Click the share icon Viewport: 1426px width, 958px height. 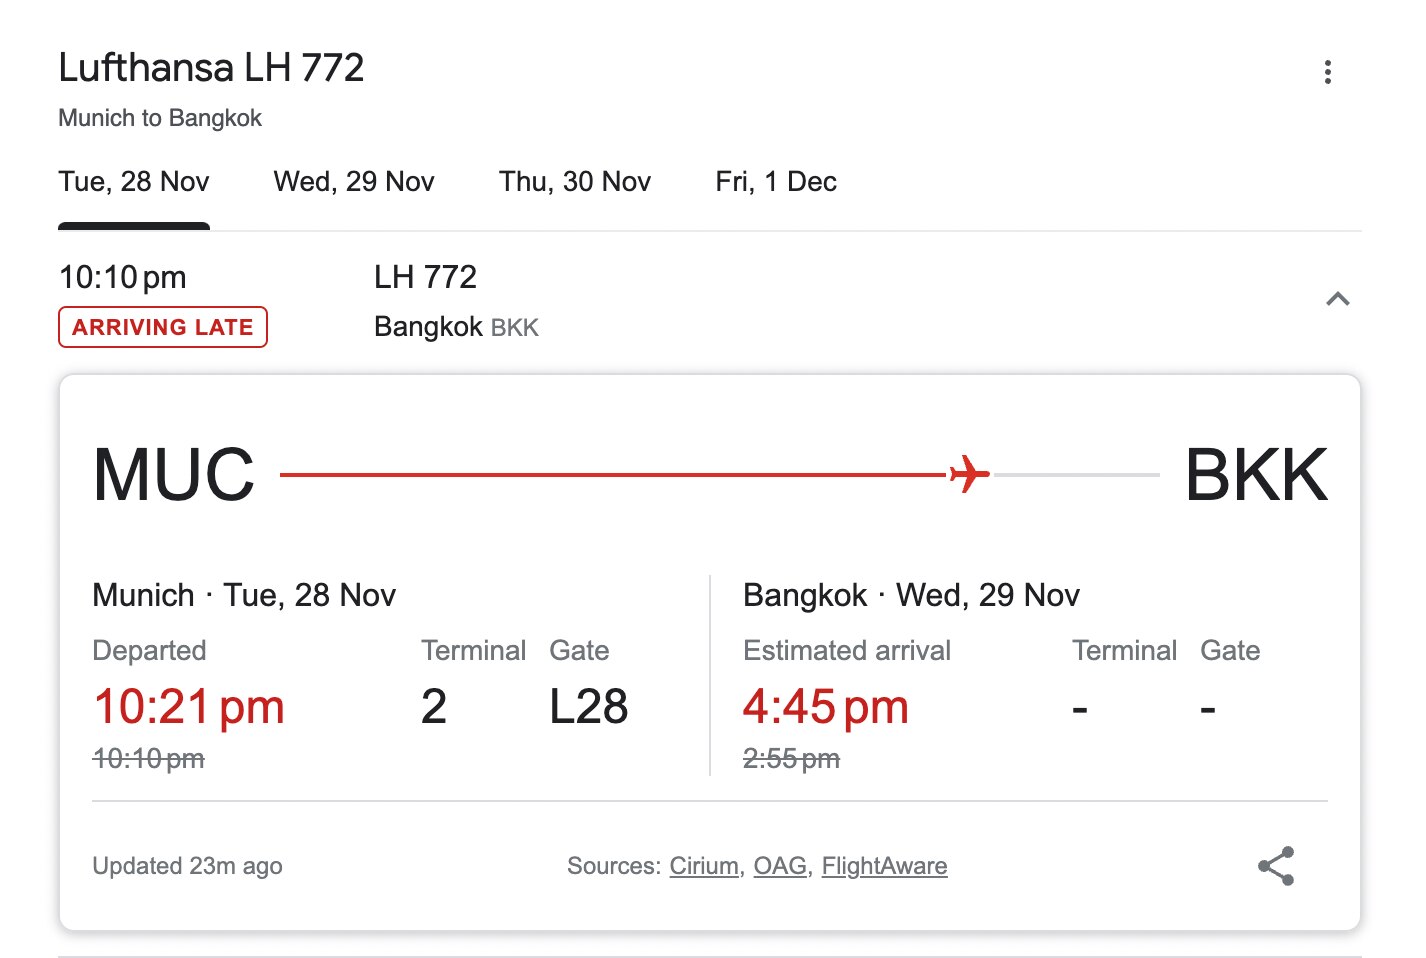[x=1276, y=866]
